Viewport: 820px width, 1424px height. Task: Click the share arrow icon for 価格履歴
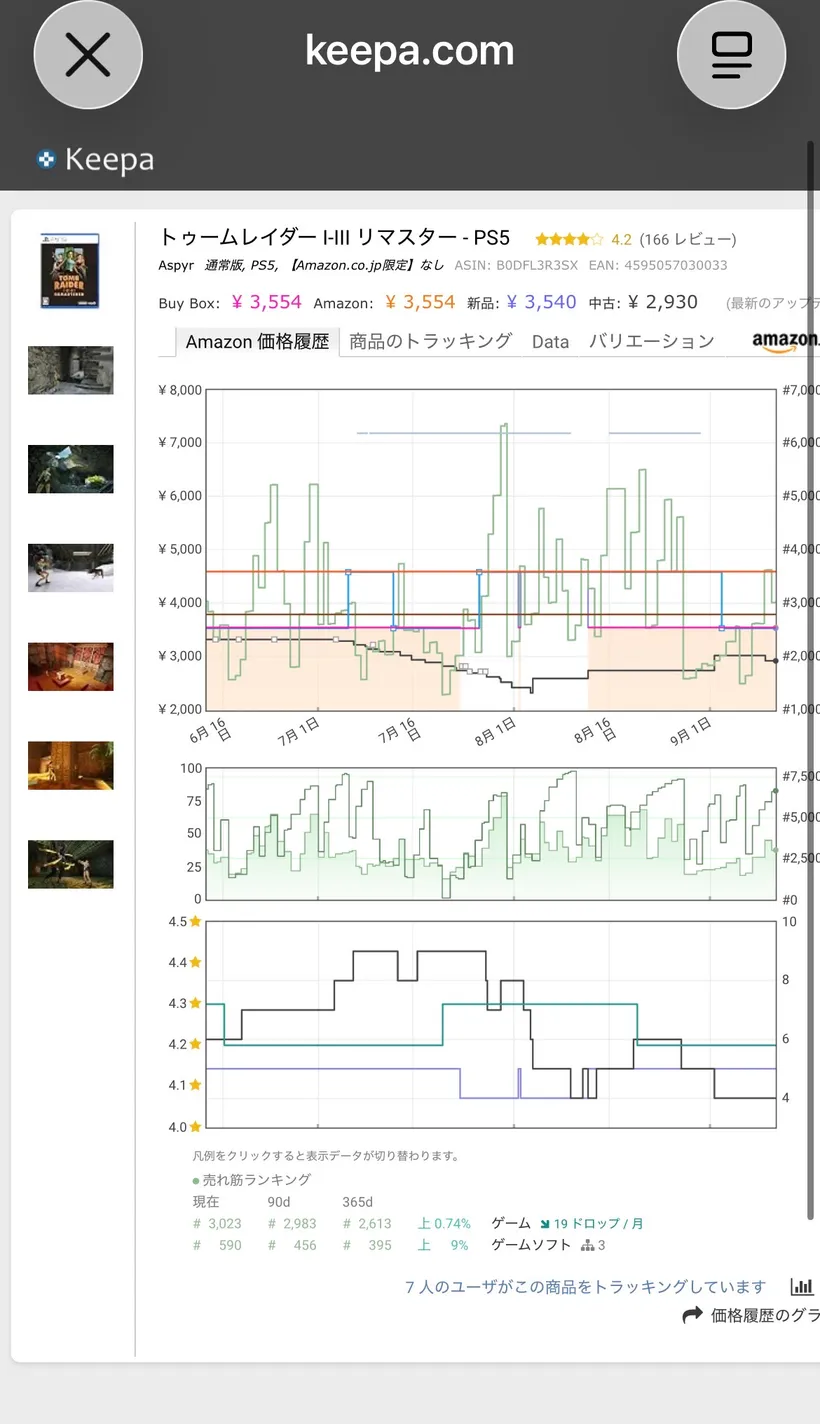coord(692,1316)
